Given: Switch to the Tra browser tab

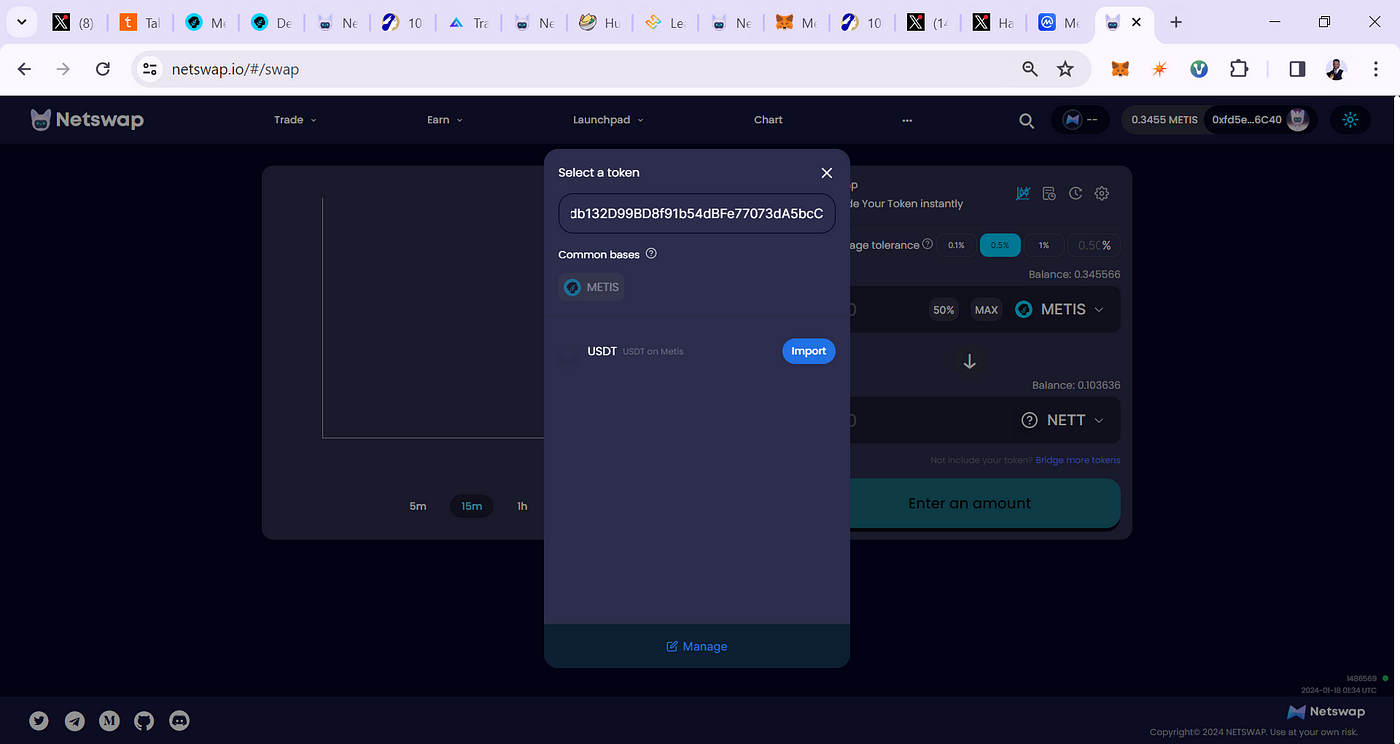Looking at the screenshot, I should (x=470, y=22).
